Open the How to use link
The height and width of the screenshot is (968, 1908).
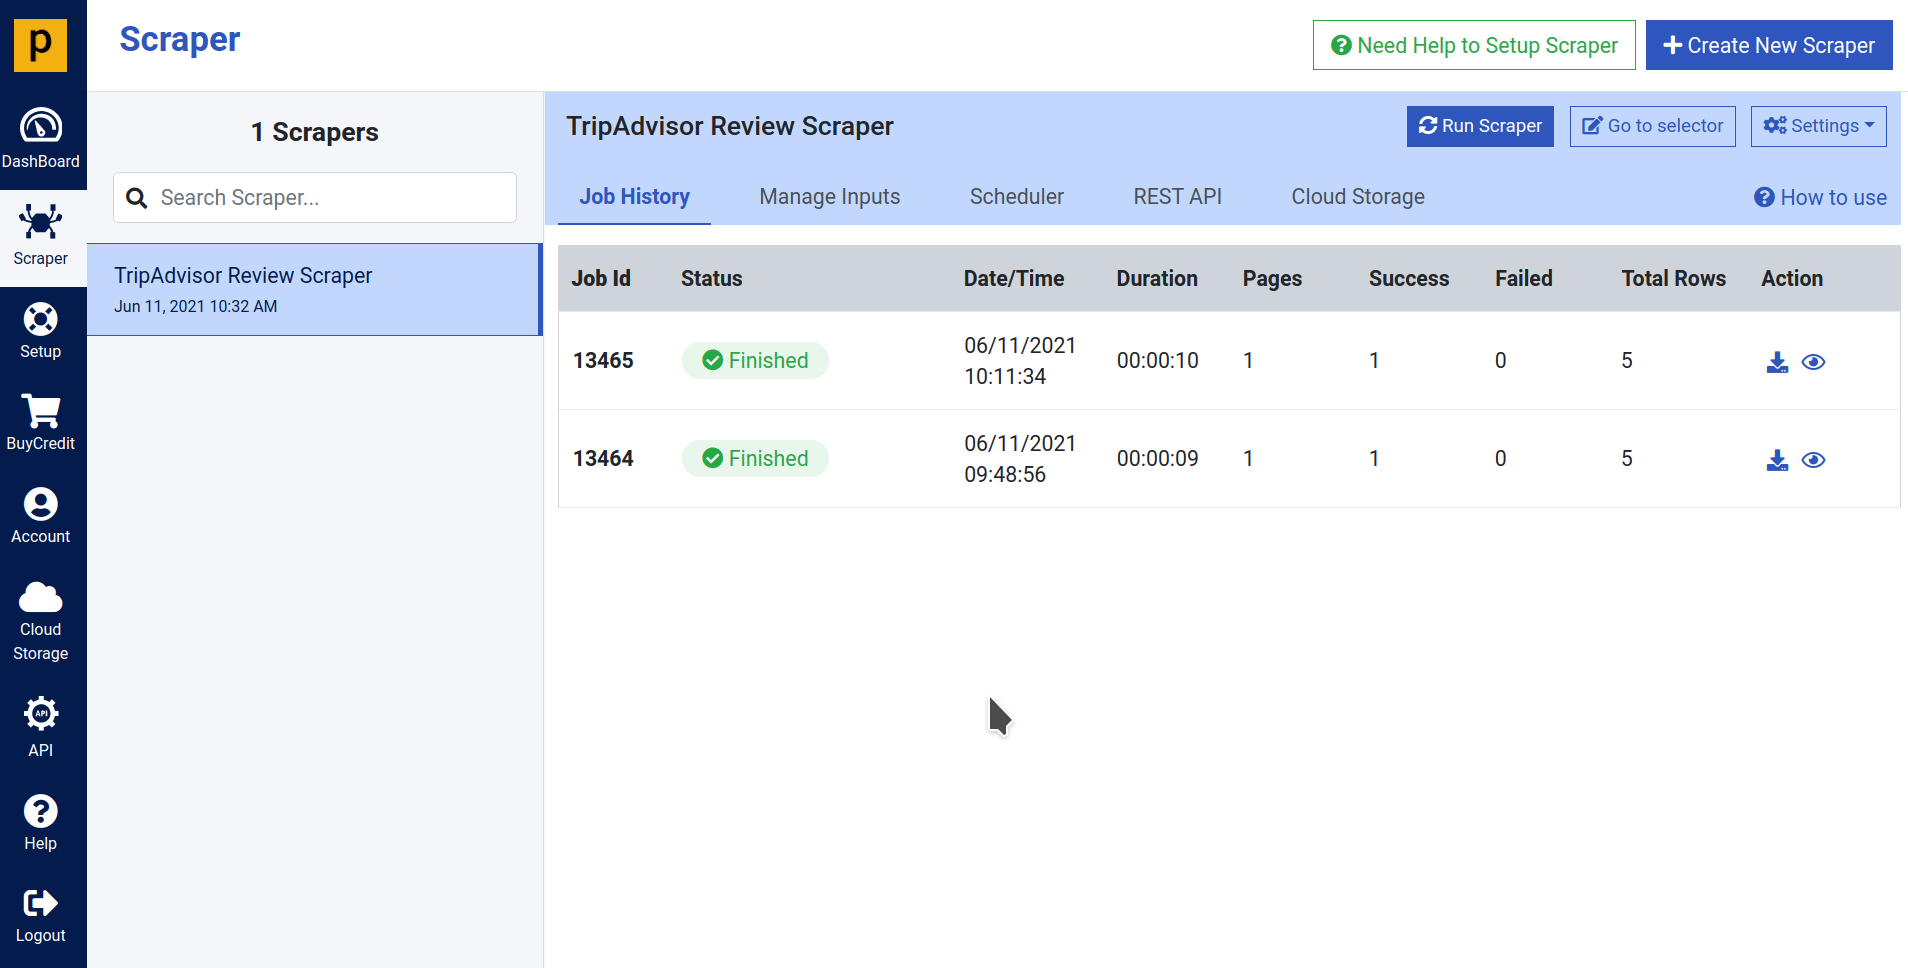coord(1820,198)
